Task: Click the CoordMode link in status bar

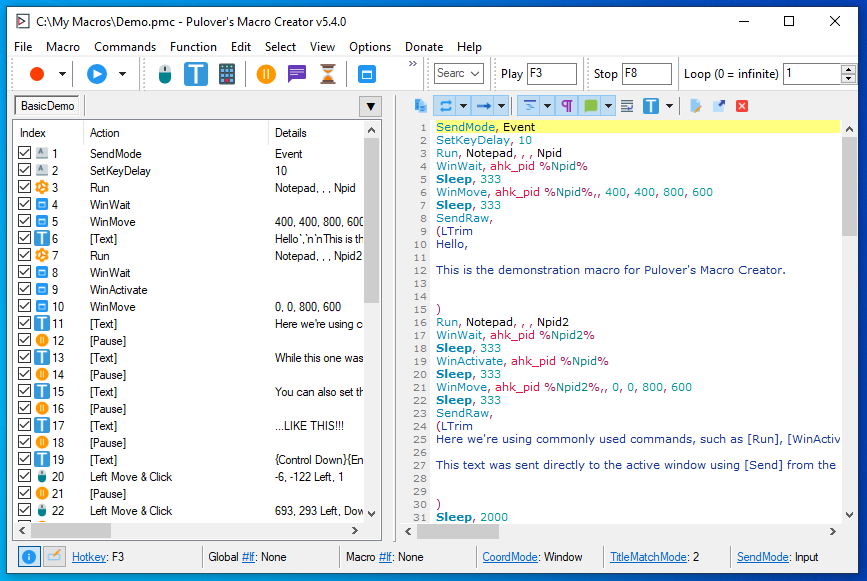Action: (x=510, y=557)
